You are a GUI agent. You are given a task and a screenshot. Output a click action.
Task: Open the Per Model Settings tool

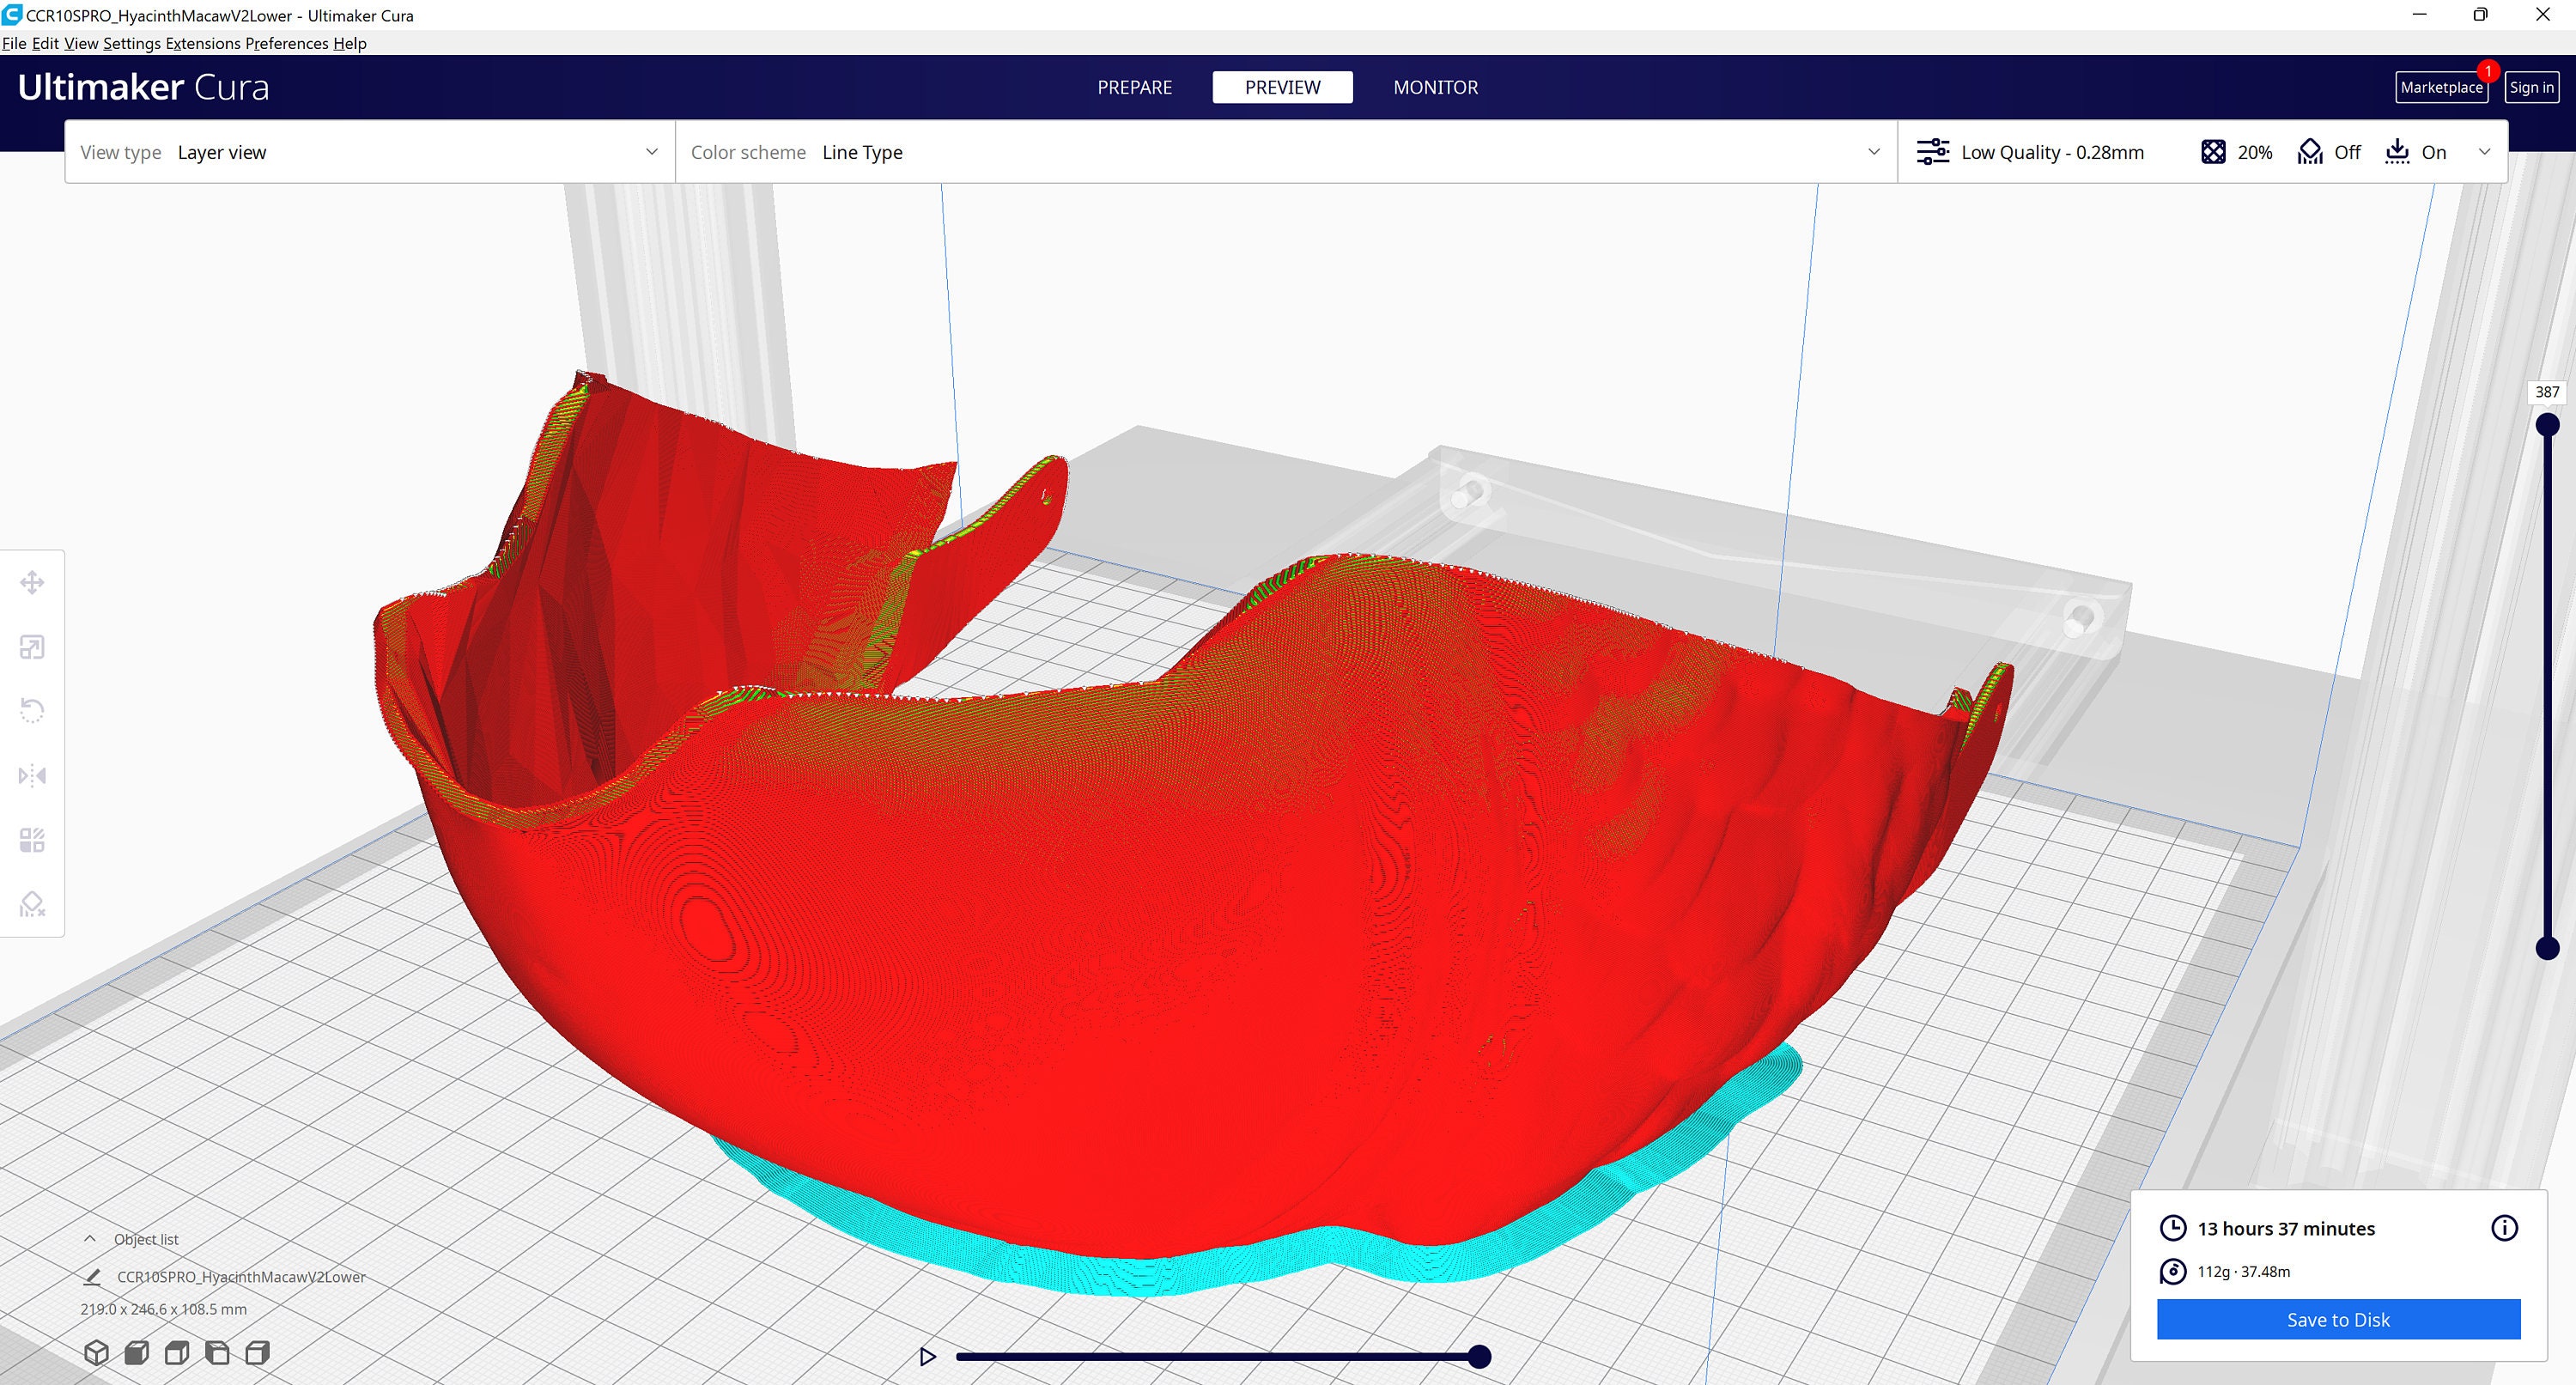[x=33, y=840]
